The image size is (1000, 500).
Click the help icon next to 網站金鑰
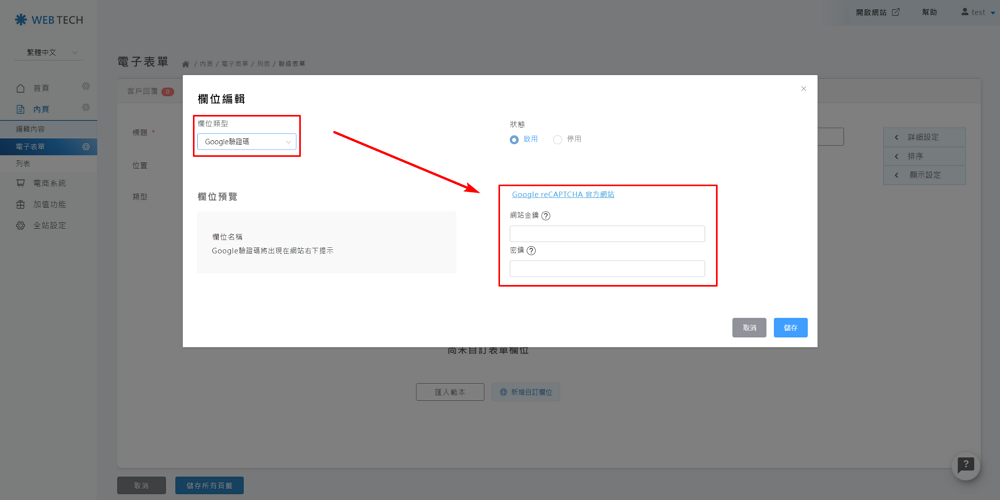tap(547, 215)
